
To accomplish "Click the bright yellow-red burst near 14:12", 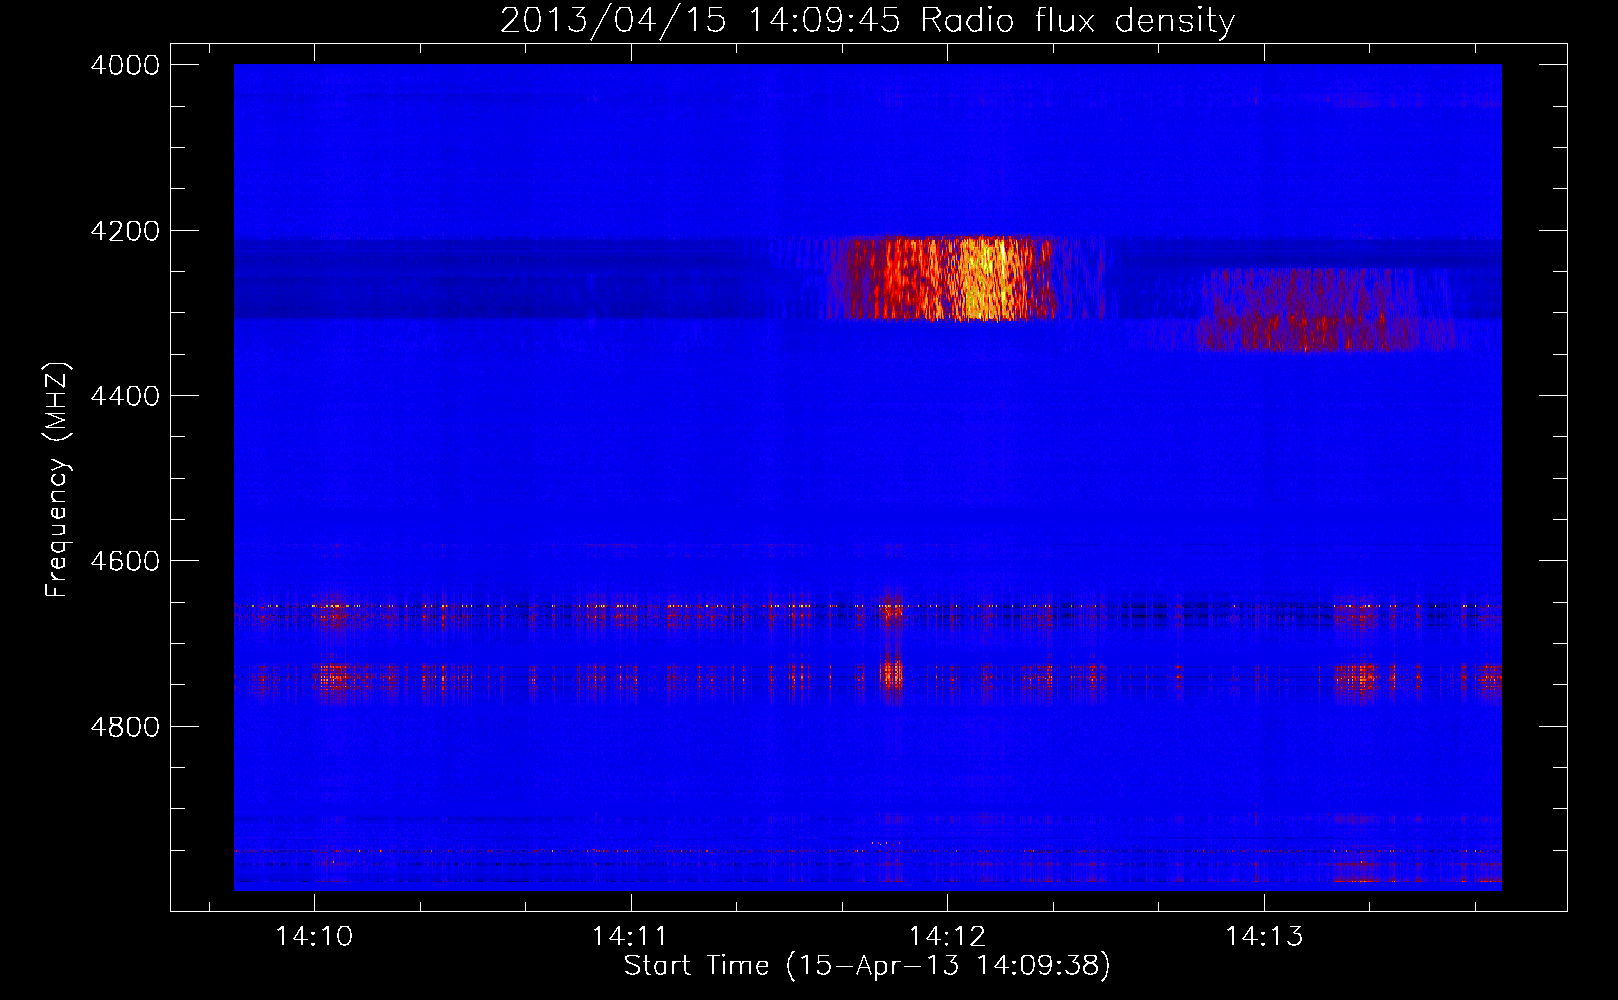I will (x=940, y=278).
